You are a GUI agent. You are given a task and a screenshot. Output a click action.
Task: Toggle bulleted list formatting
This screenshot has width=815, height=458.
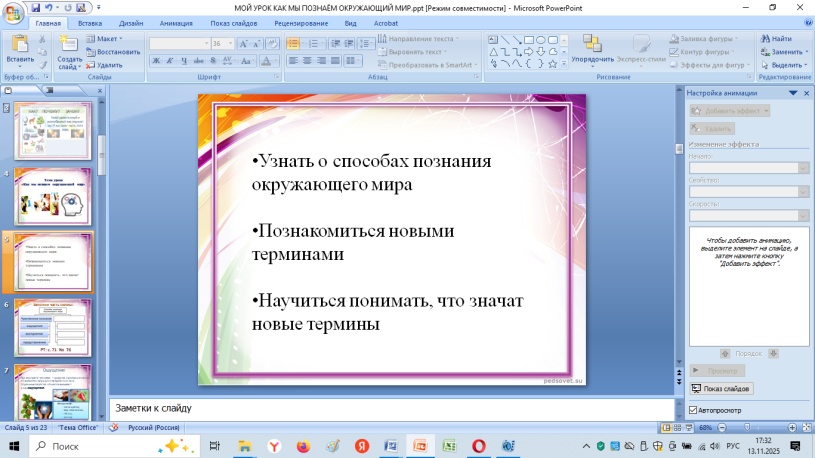pos(294,44)
